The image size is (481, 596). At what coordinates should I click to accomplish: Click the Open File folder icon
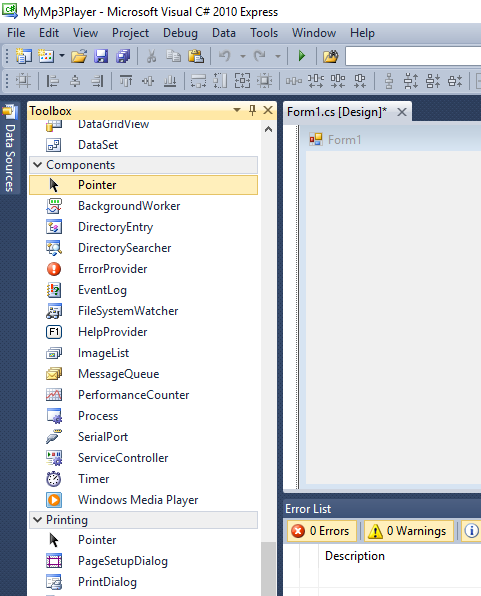coord(79,56)
